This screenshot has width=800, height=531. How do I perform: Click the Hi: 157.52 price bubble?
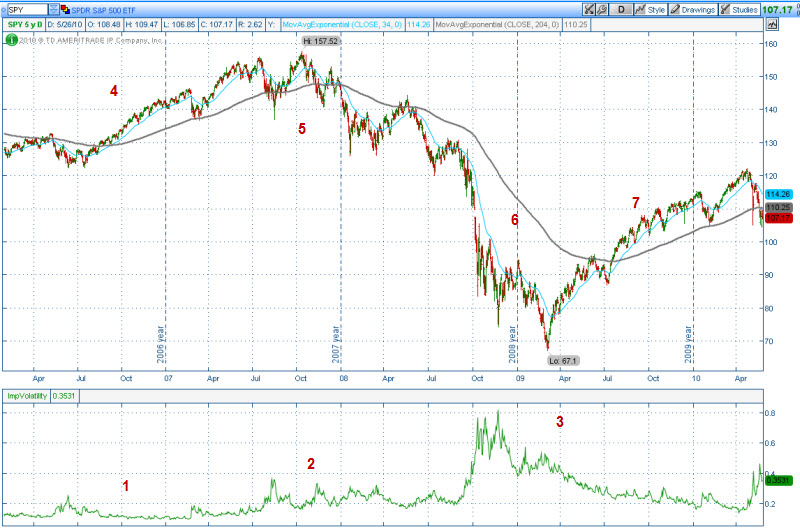(320, 41)
